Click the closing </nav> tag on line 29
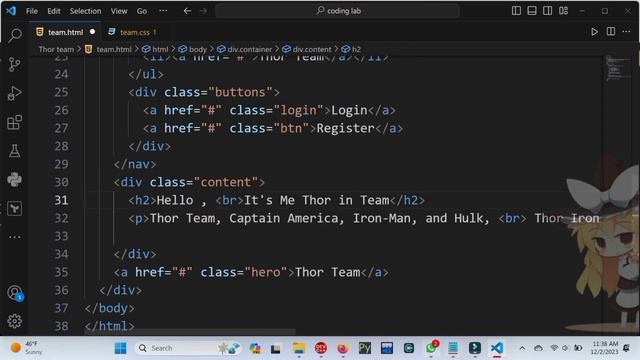640x360 pixels. tap(135, 164)
